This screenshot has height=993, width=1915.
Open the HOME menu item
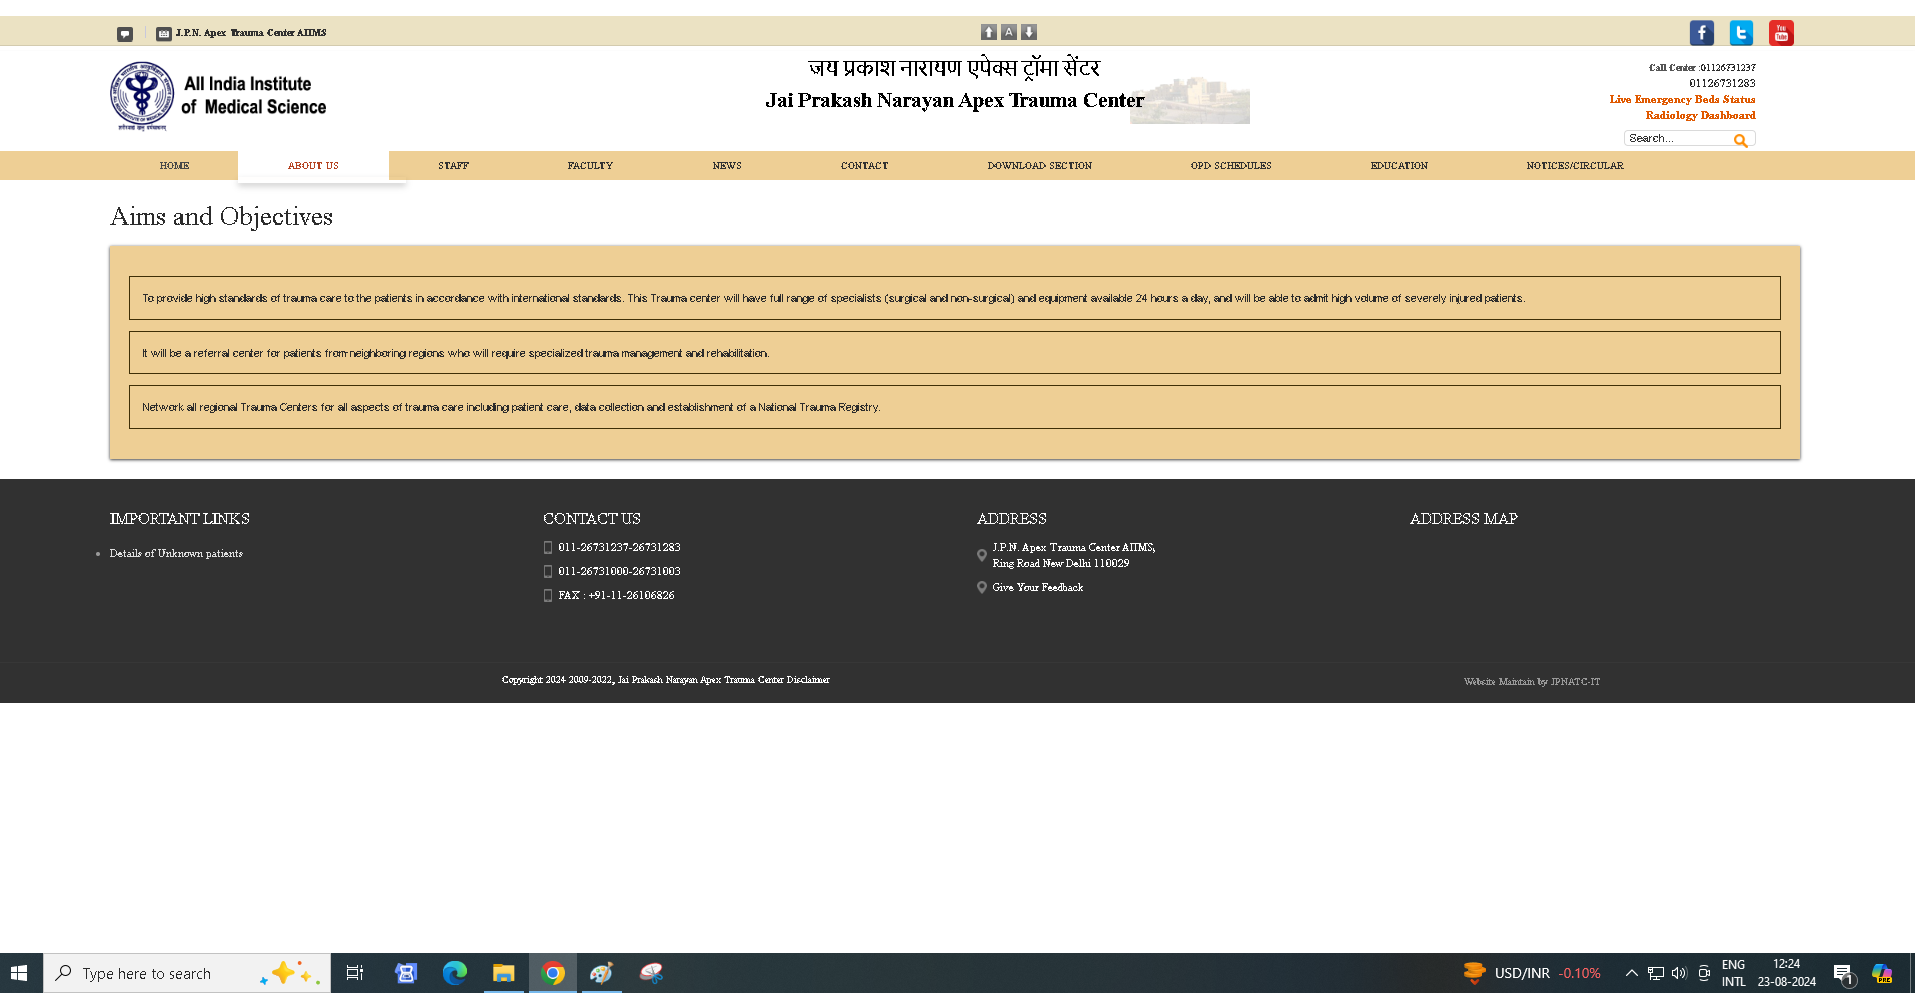coord(174,166)
